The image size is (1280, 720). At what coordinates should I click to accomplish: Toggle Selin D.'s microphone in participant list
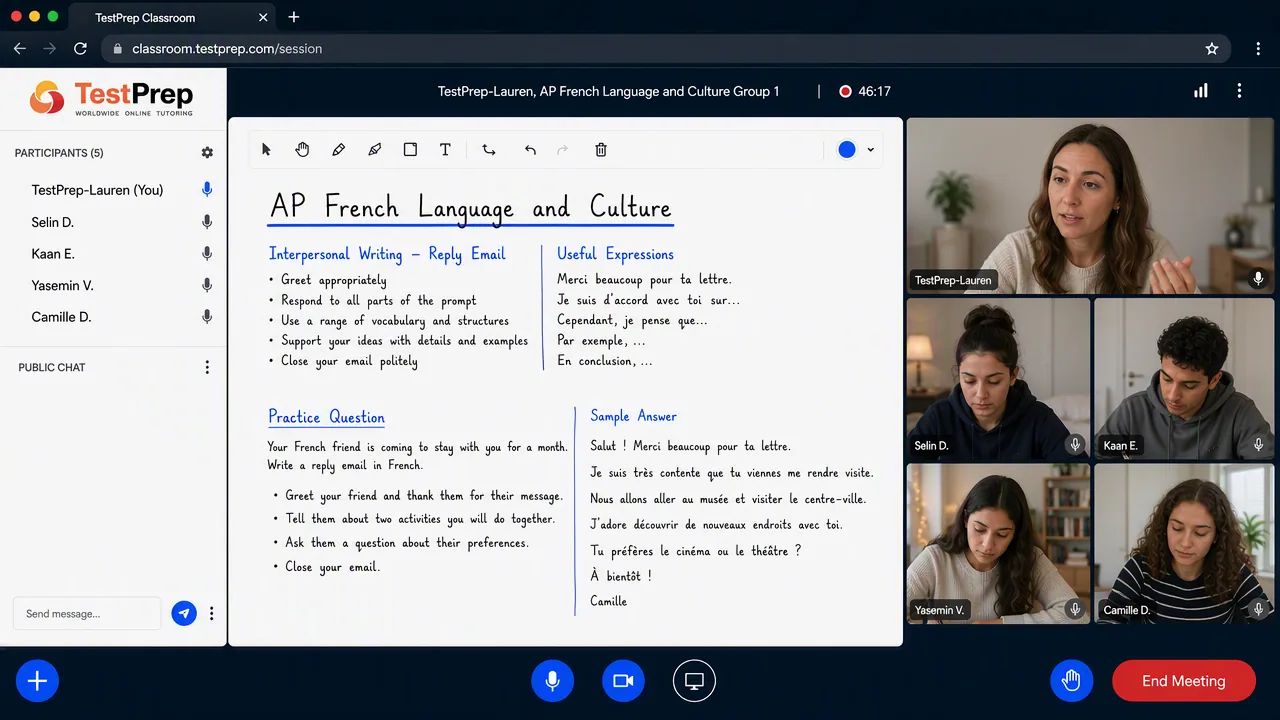(207, 222)
